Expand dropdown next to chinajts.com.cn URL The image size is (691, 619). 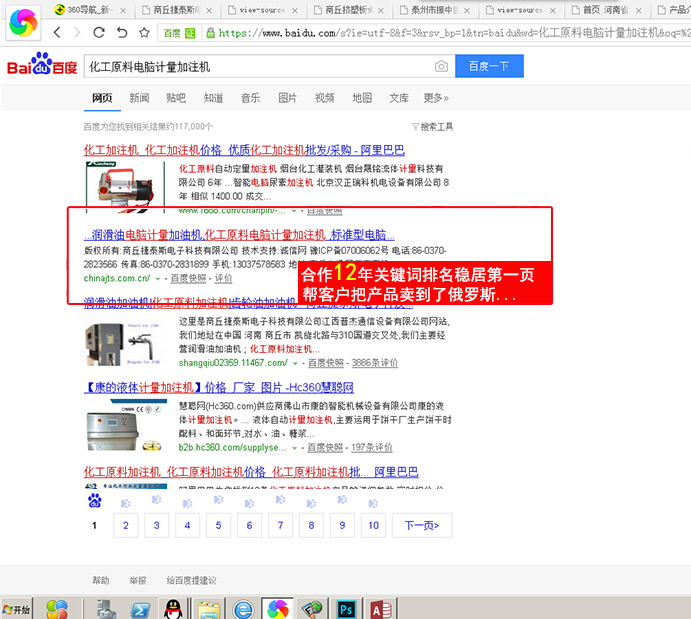(157, 279)
